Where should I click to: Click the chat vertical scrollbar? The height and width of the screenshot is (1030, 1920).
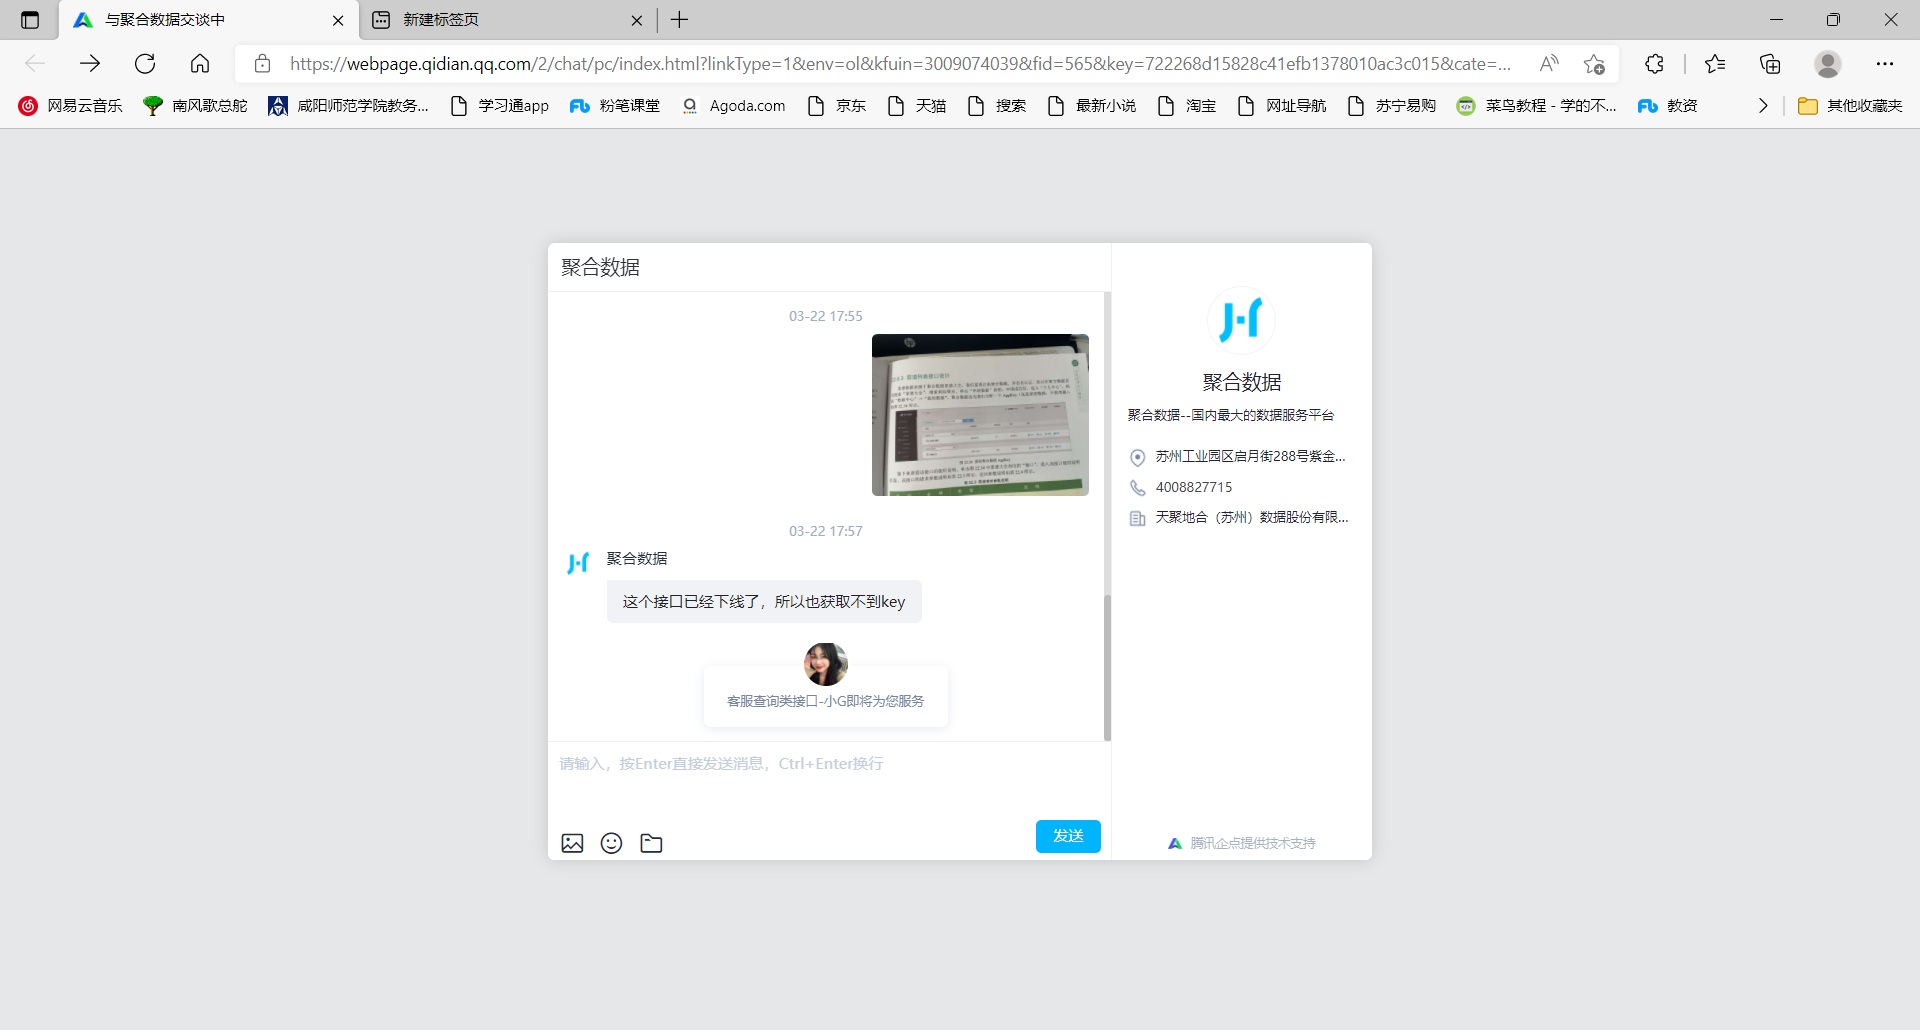(1107, 667)
